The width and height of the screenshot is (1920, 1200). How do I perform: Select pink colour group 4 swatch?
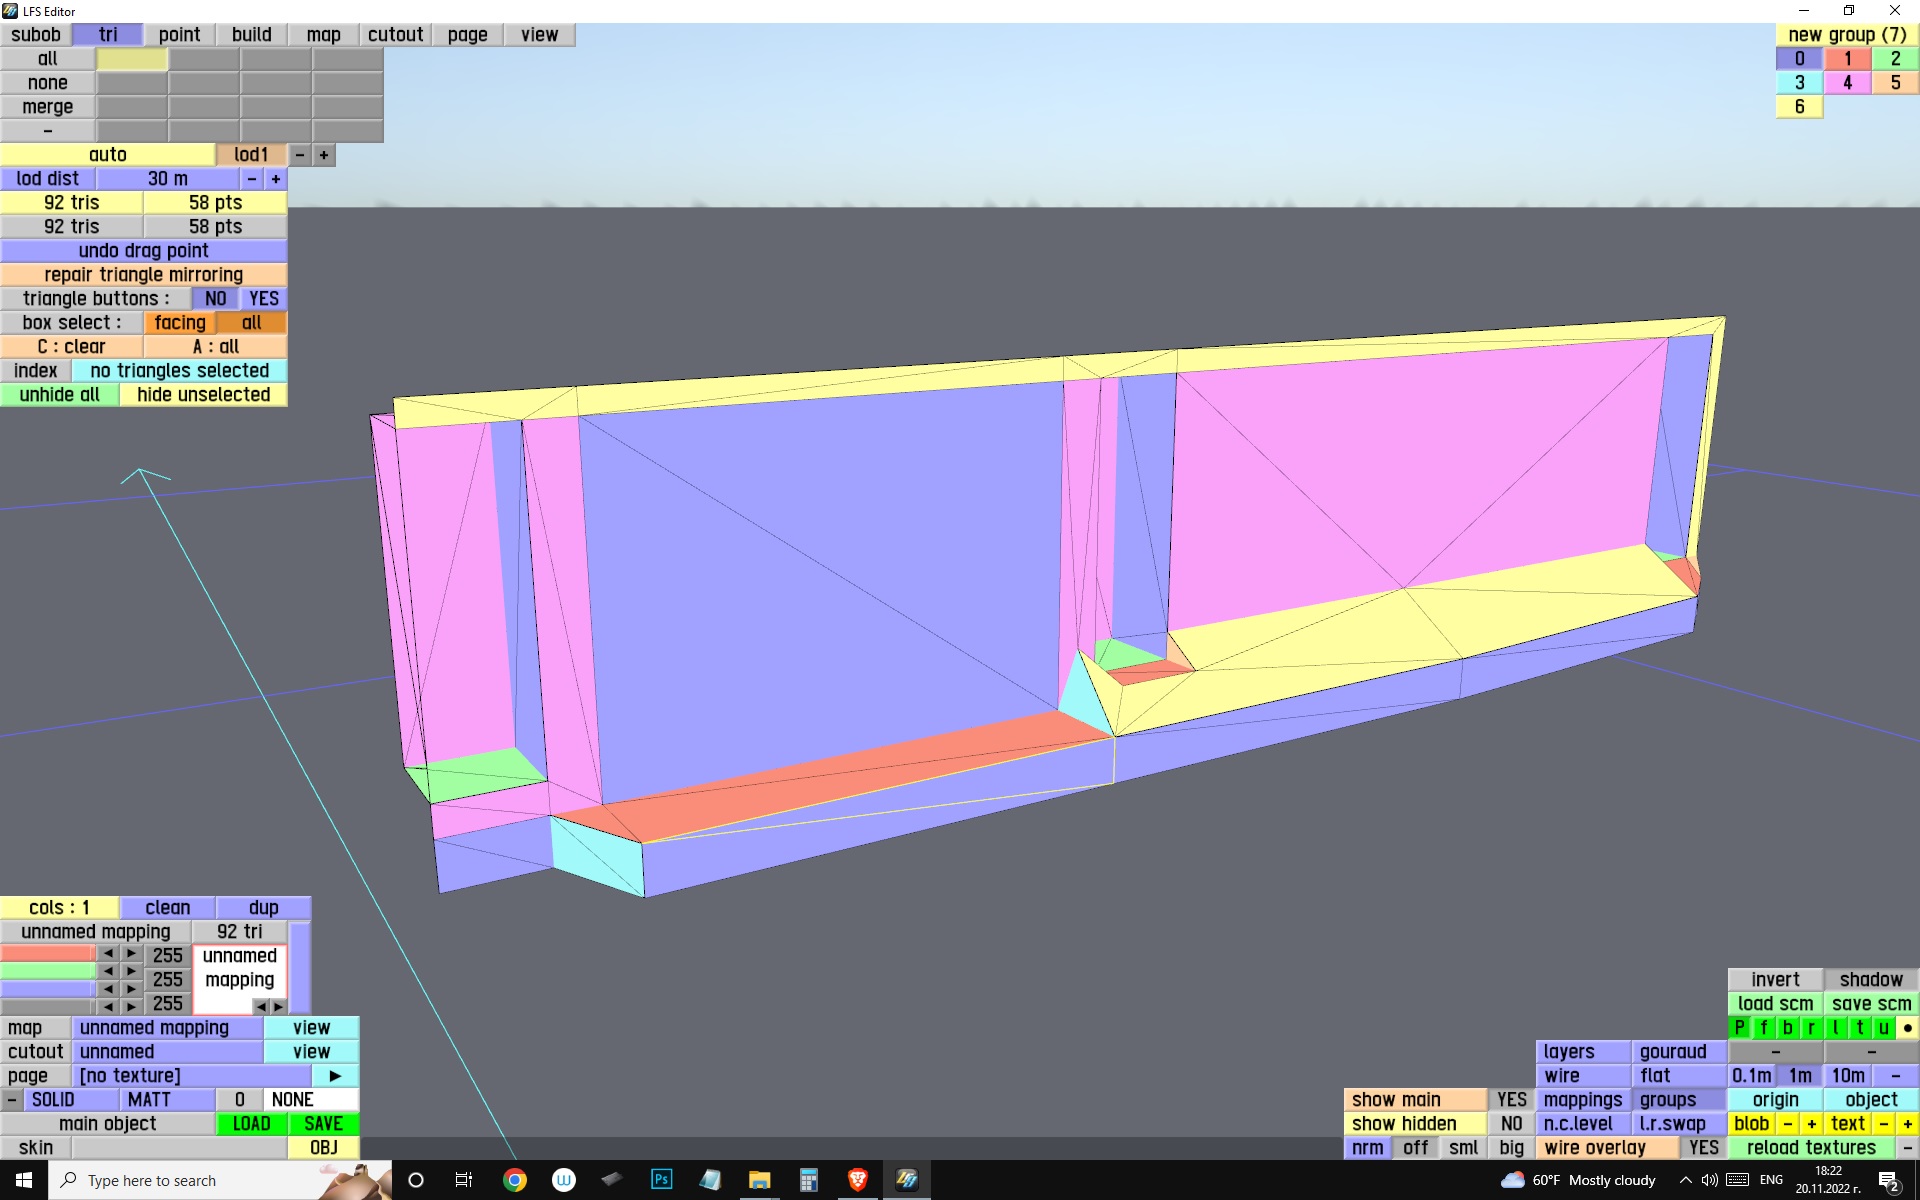1847,83
